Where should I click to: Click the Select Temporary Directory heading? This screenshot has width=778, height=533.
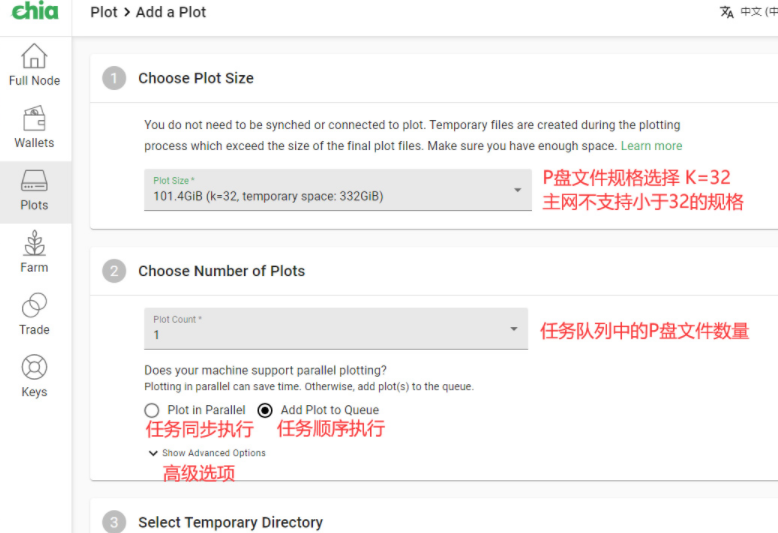pyautogui.click(x=230, y=522)
